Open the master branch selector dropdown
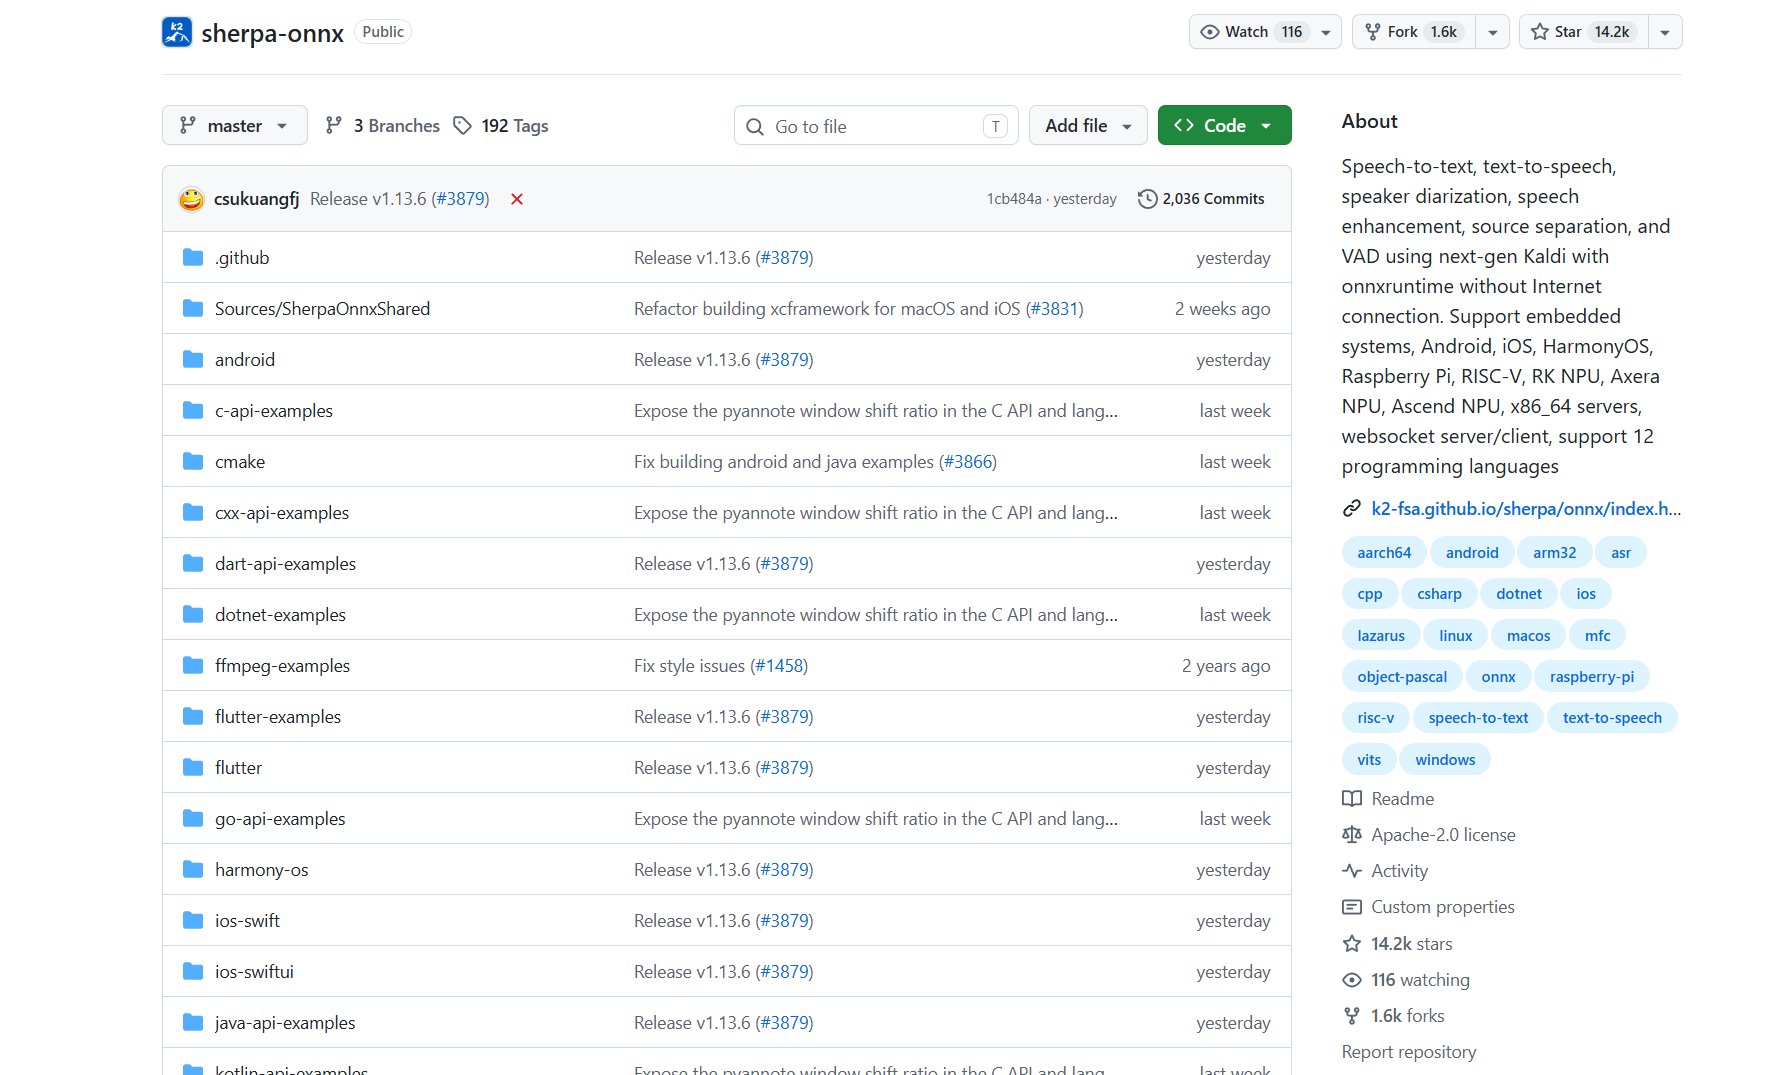The width and height of the screenshot is (1765, 1075). pyautogui.click(x=235, y=125)
